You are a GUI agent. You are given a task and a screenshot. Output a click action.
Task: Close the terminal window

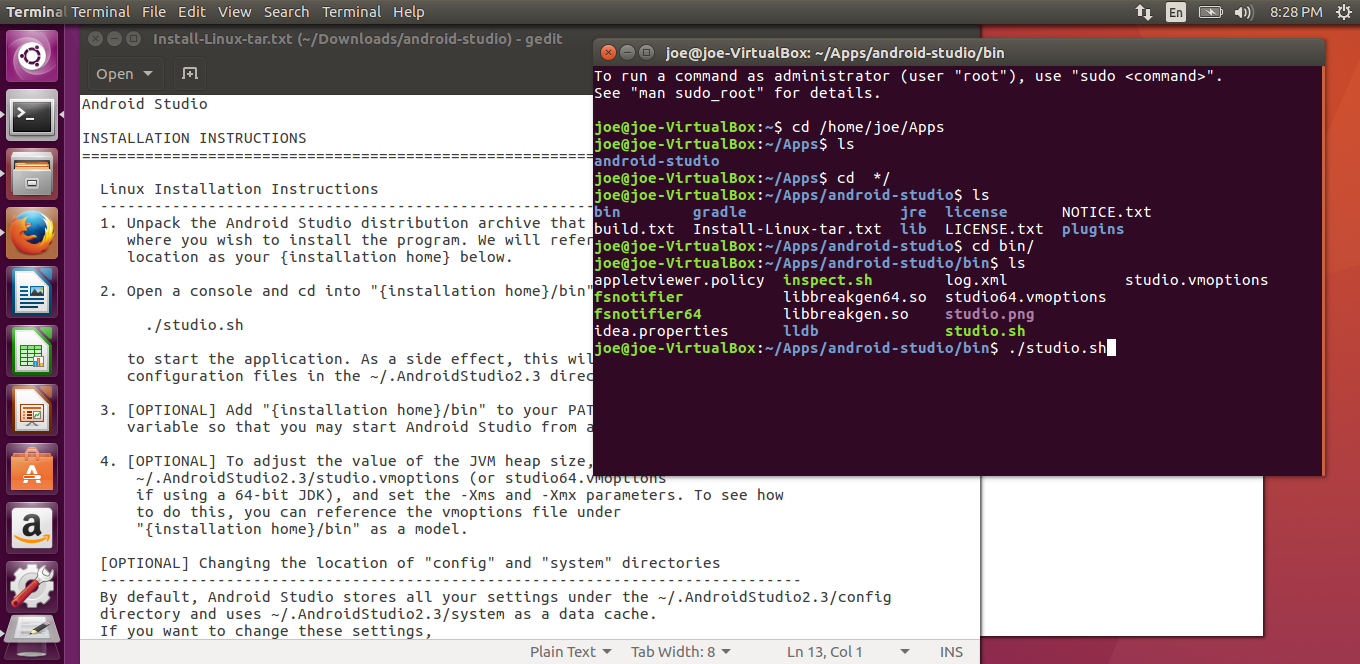pos(607,52)
